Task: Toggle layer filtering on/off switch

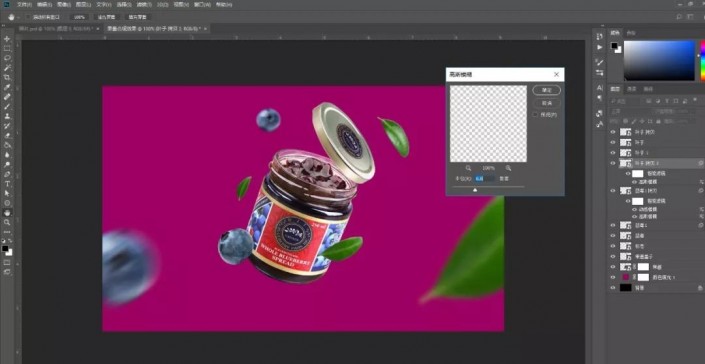Action: [696, 101]
